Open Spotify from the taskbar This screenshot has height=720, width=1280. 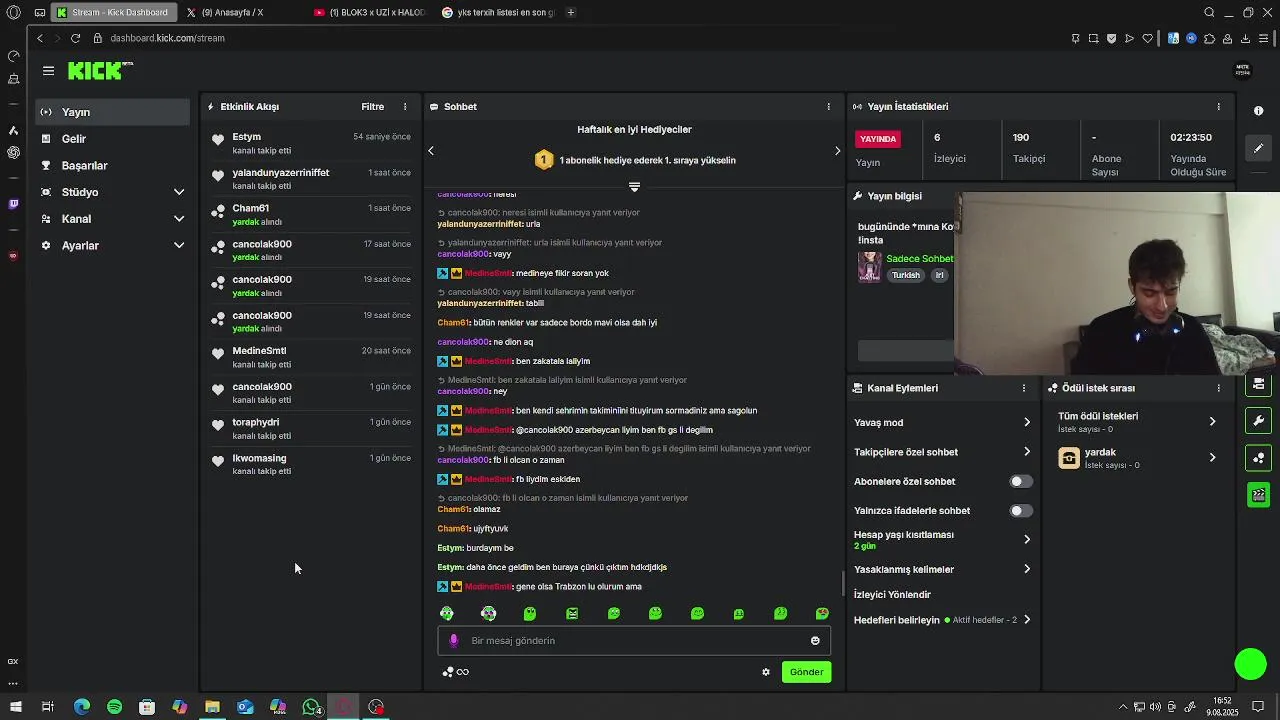(x=114, y=707)
